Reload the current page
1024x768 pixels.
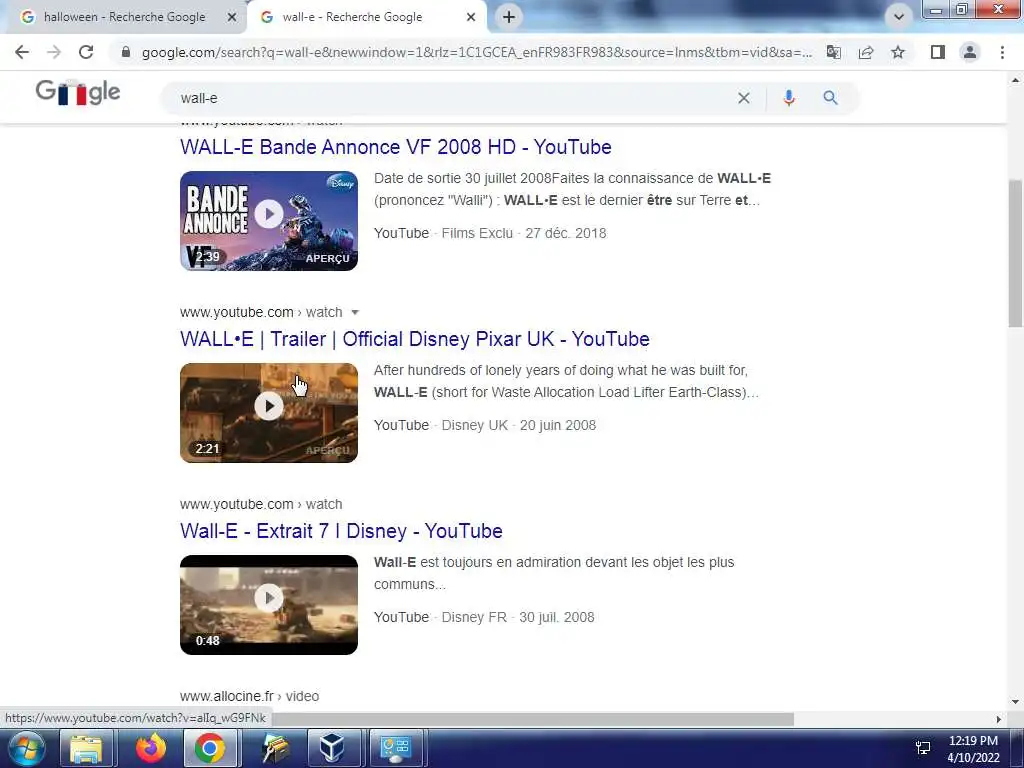(86, 52)
